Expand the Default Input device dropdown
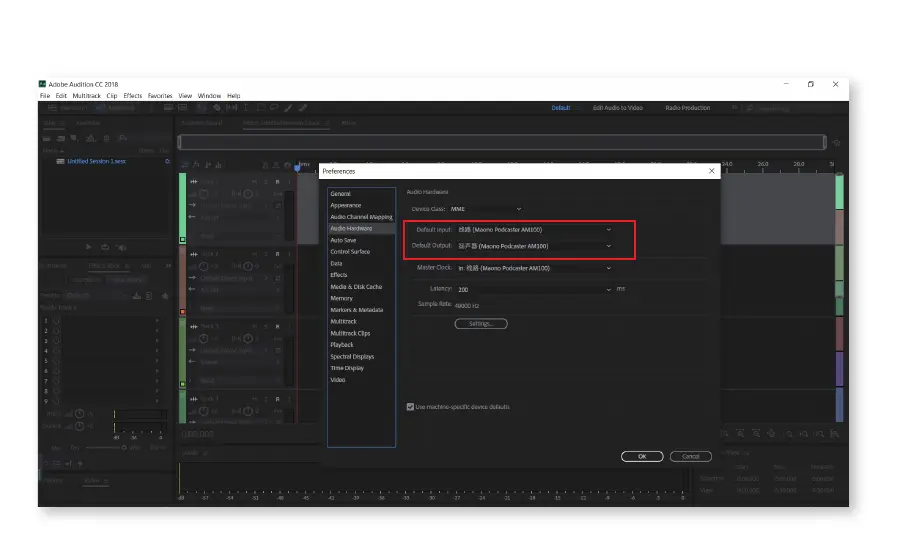Image resolution: width=900 pixels, height=537 pixels. tap(608, 229)
